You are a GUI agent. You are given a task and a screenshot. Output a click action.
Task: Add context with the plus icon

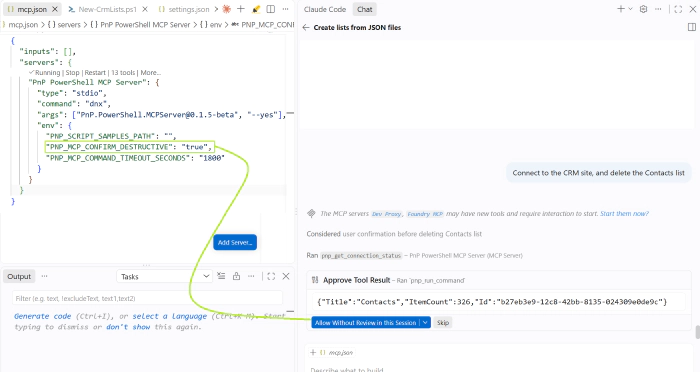click(x=313, y=352)
